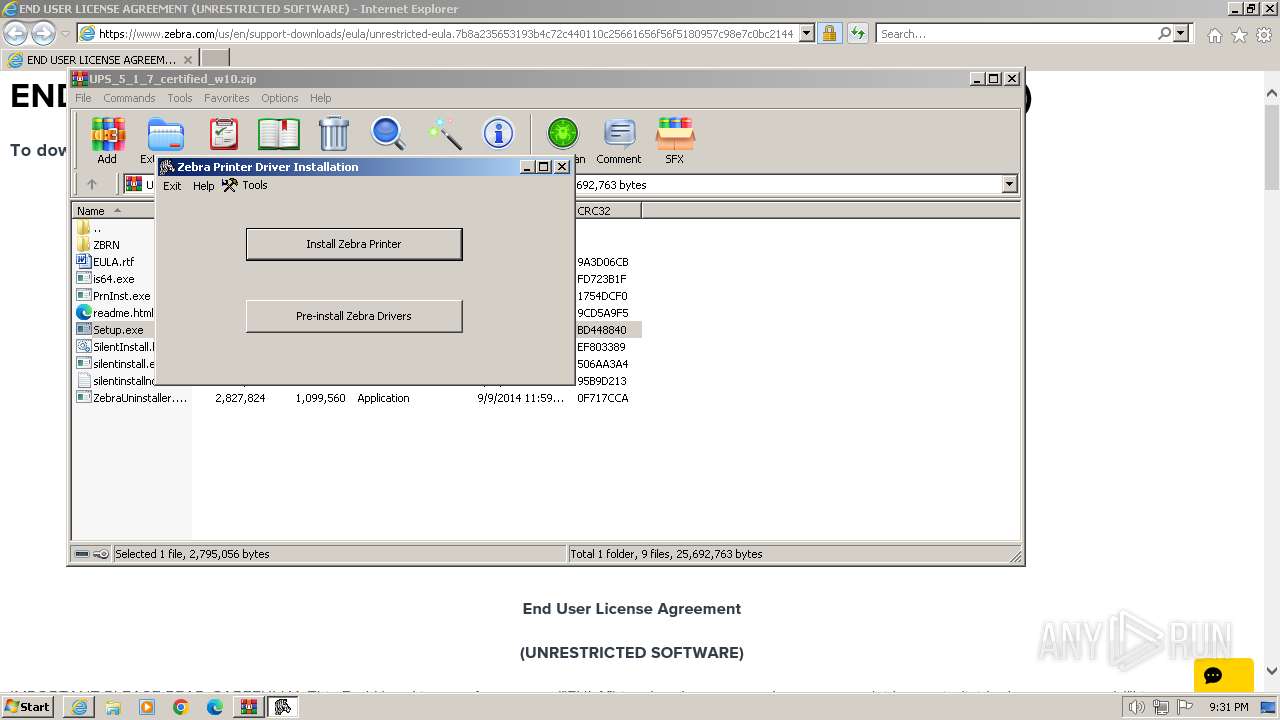Click the Test archive clipboard icon
This screenshot has width=1280, height=720.
click(x=224, y=134)
